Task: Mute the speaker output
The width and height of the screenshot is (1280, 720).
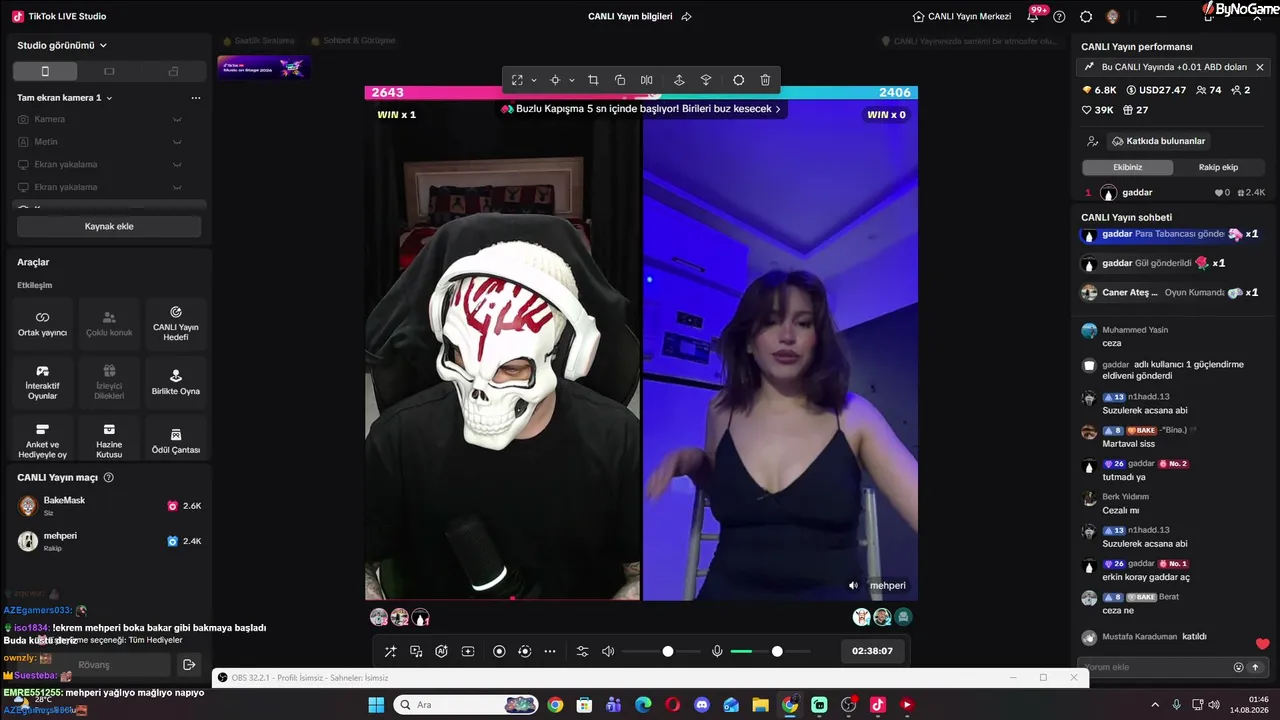Action: click(608, 652)
